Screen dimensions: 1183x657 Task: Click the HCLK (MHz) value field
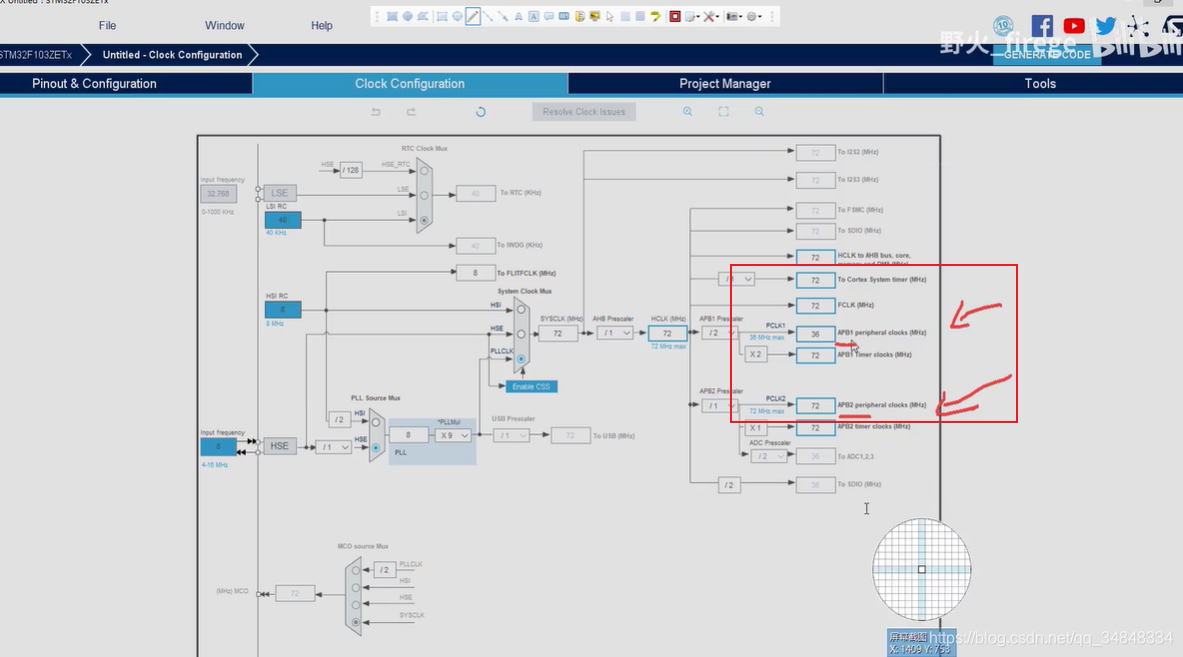pos(667,333)
